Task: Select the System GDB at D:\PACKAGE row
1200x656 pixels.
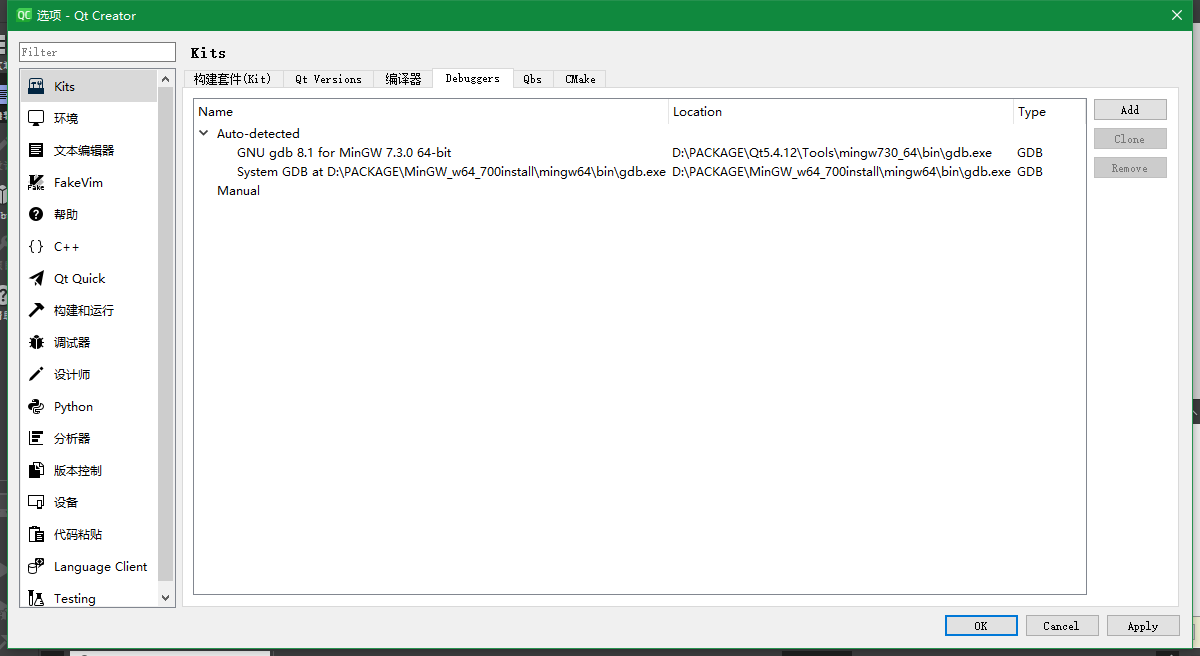Action: pos(640,172)
